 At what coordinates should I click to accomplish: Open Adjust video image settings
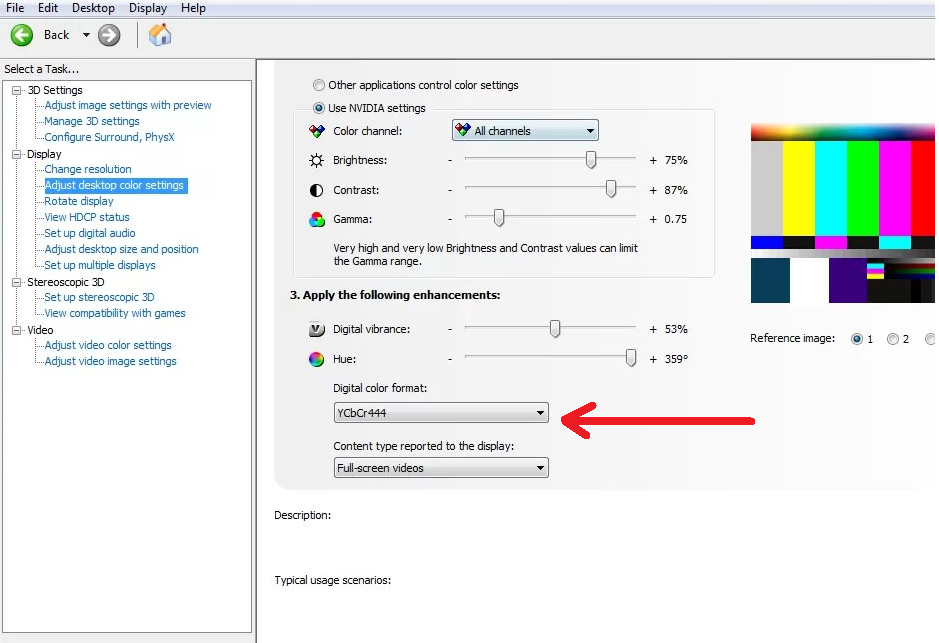[x=111, y=362]
